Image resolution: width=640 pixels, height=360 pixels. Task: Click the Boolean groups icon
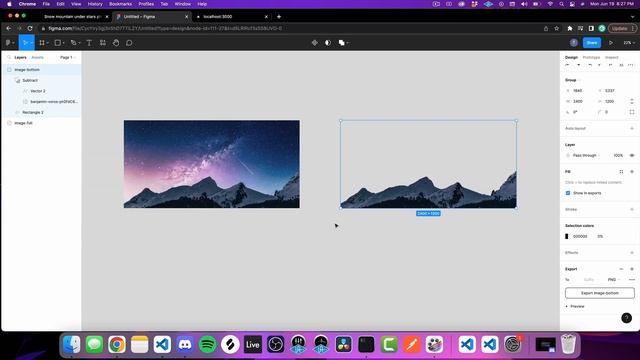(x=341, y=42)
